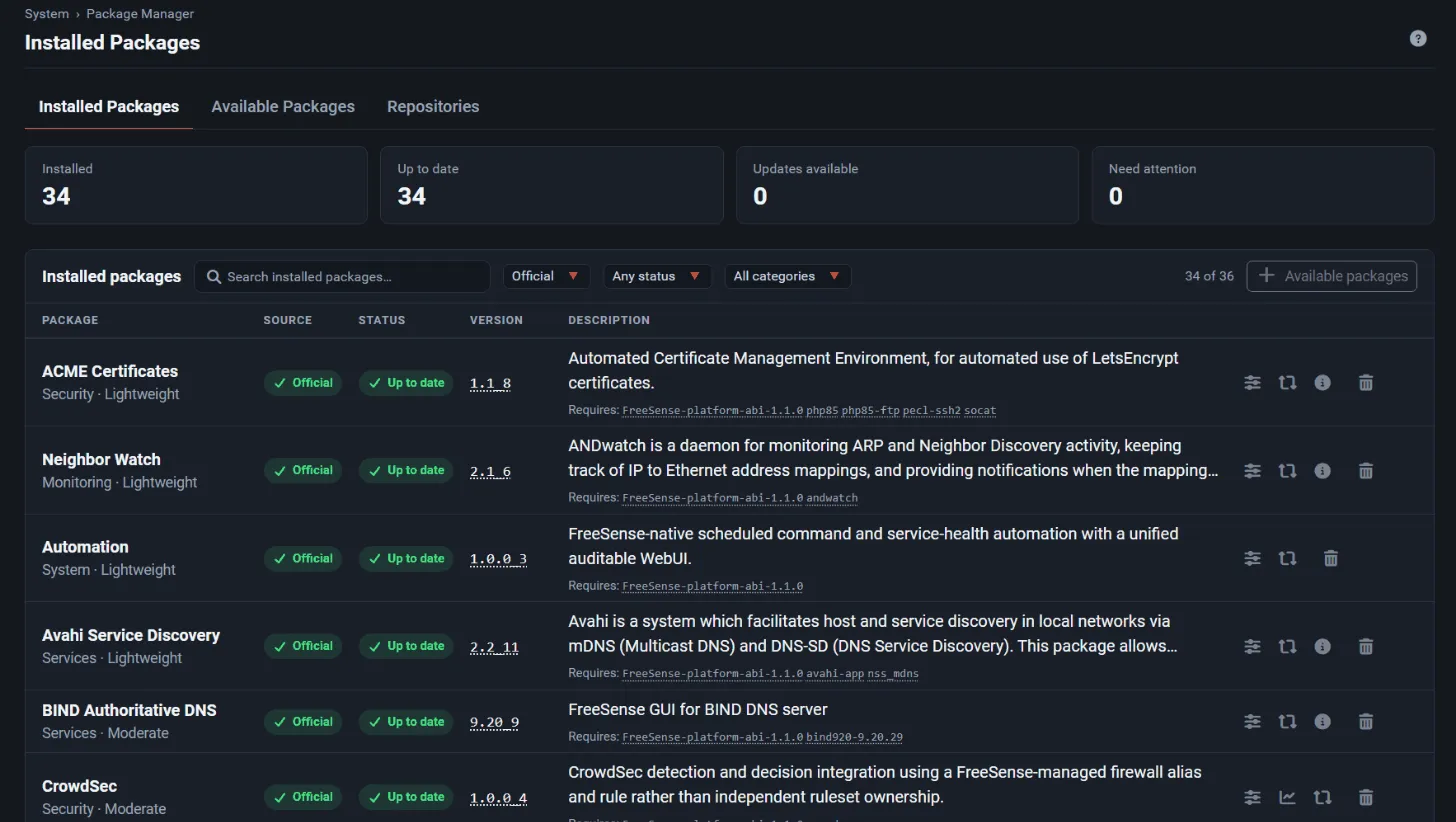Focus the Search installed packages field

tap(342, 276)
